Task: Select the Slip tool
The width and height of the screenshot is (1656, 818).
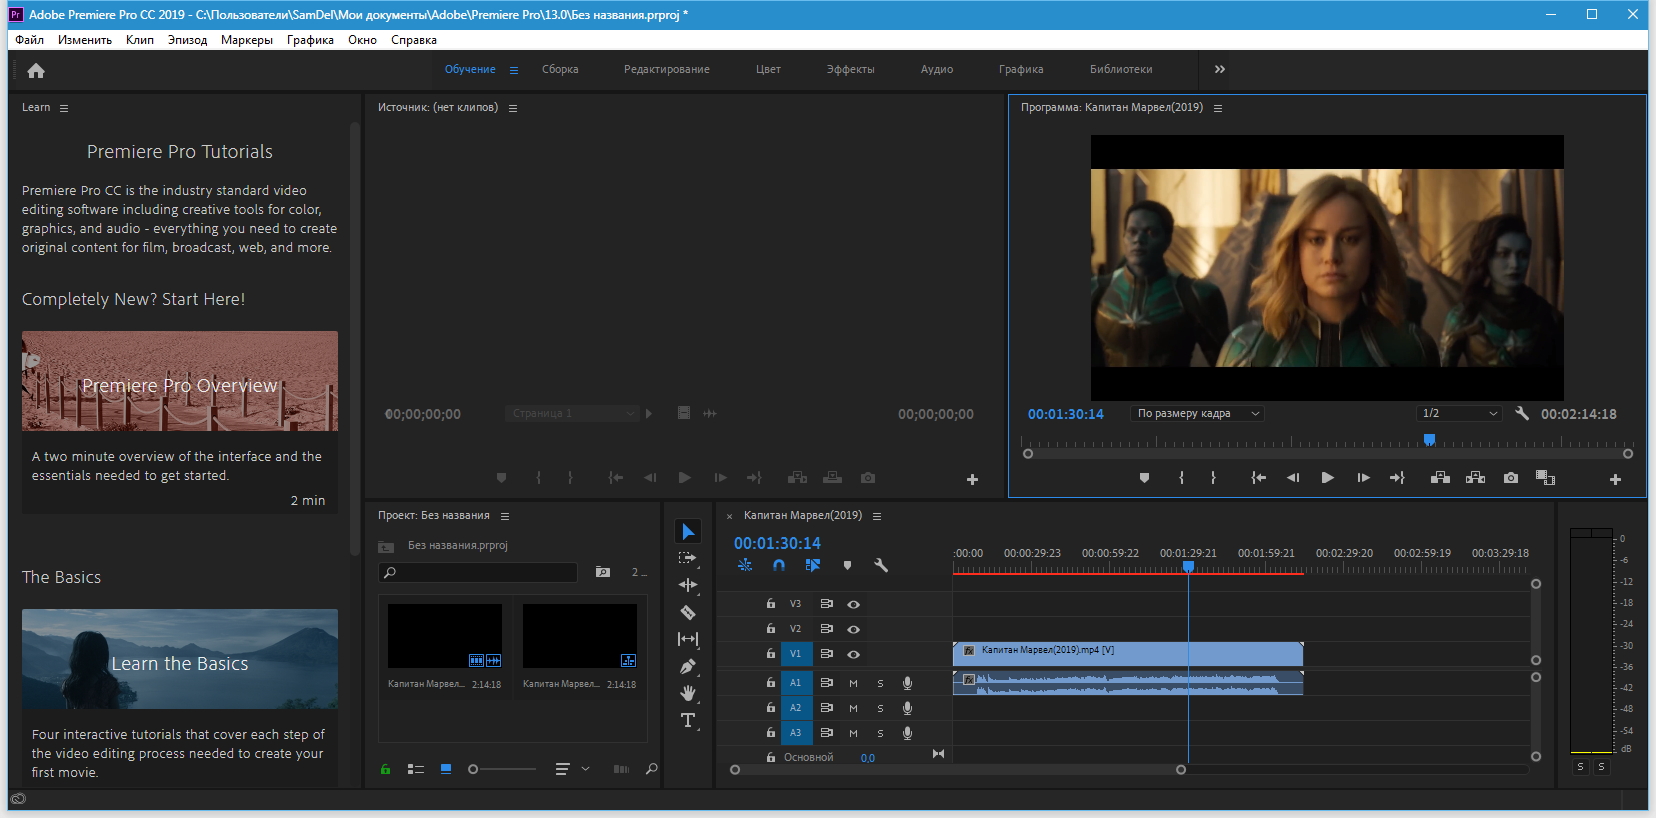Action: pyautogui.click(x=688, y=639)
